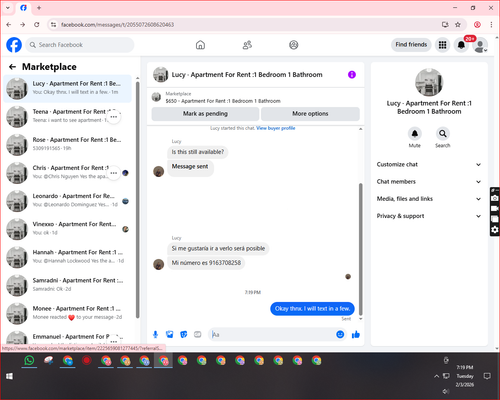Image resolution: width=500 pixels, height=400 pixels.
Task: Click the browser address bar URL
Action: 117,25
